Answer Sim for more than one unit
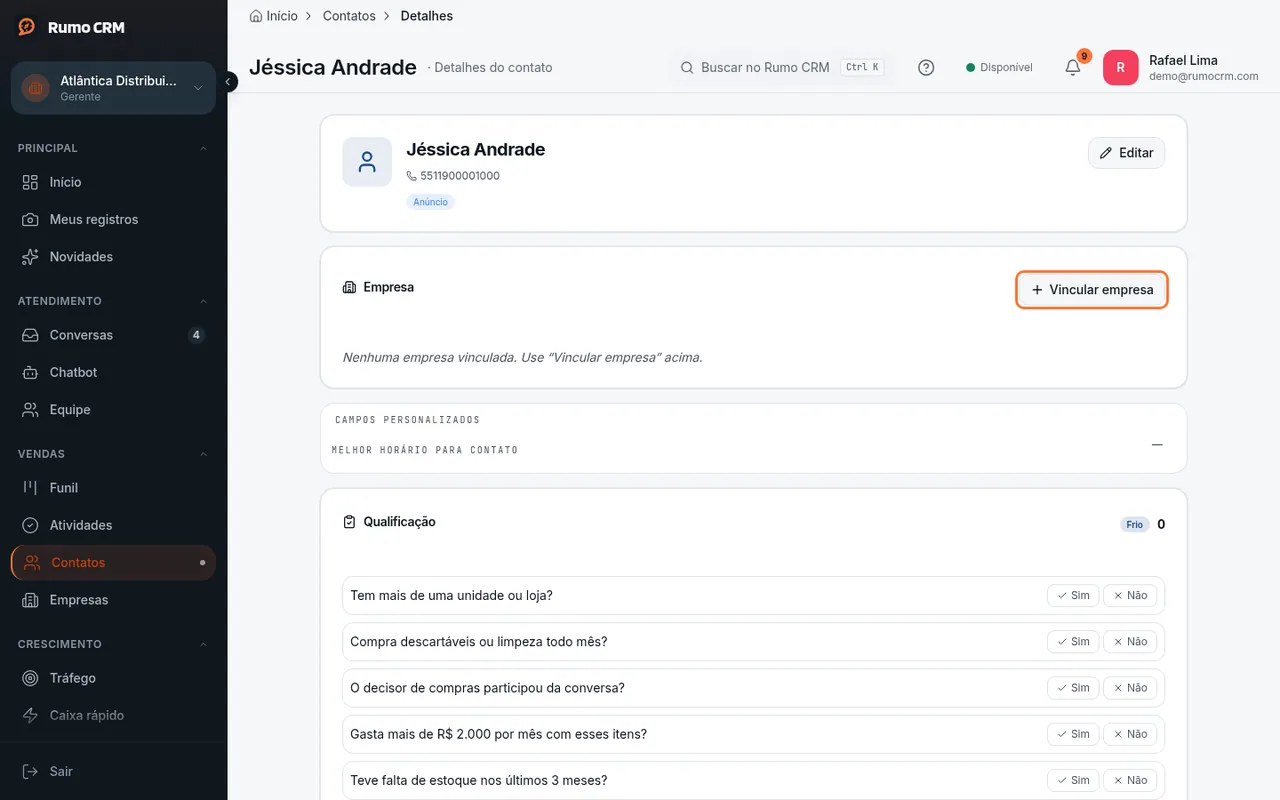The width and height of the screenshot is (1280, 800). point(1073,595)
